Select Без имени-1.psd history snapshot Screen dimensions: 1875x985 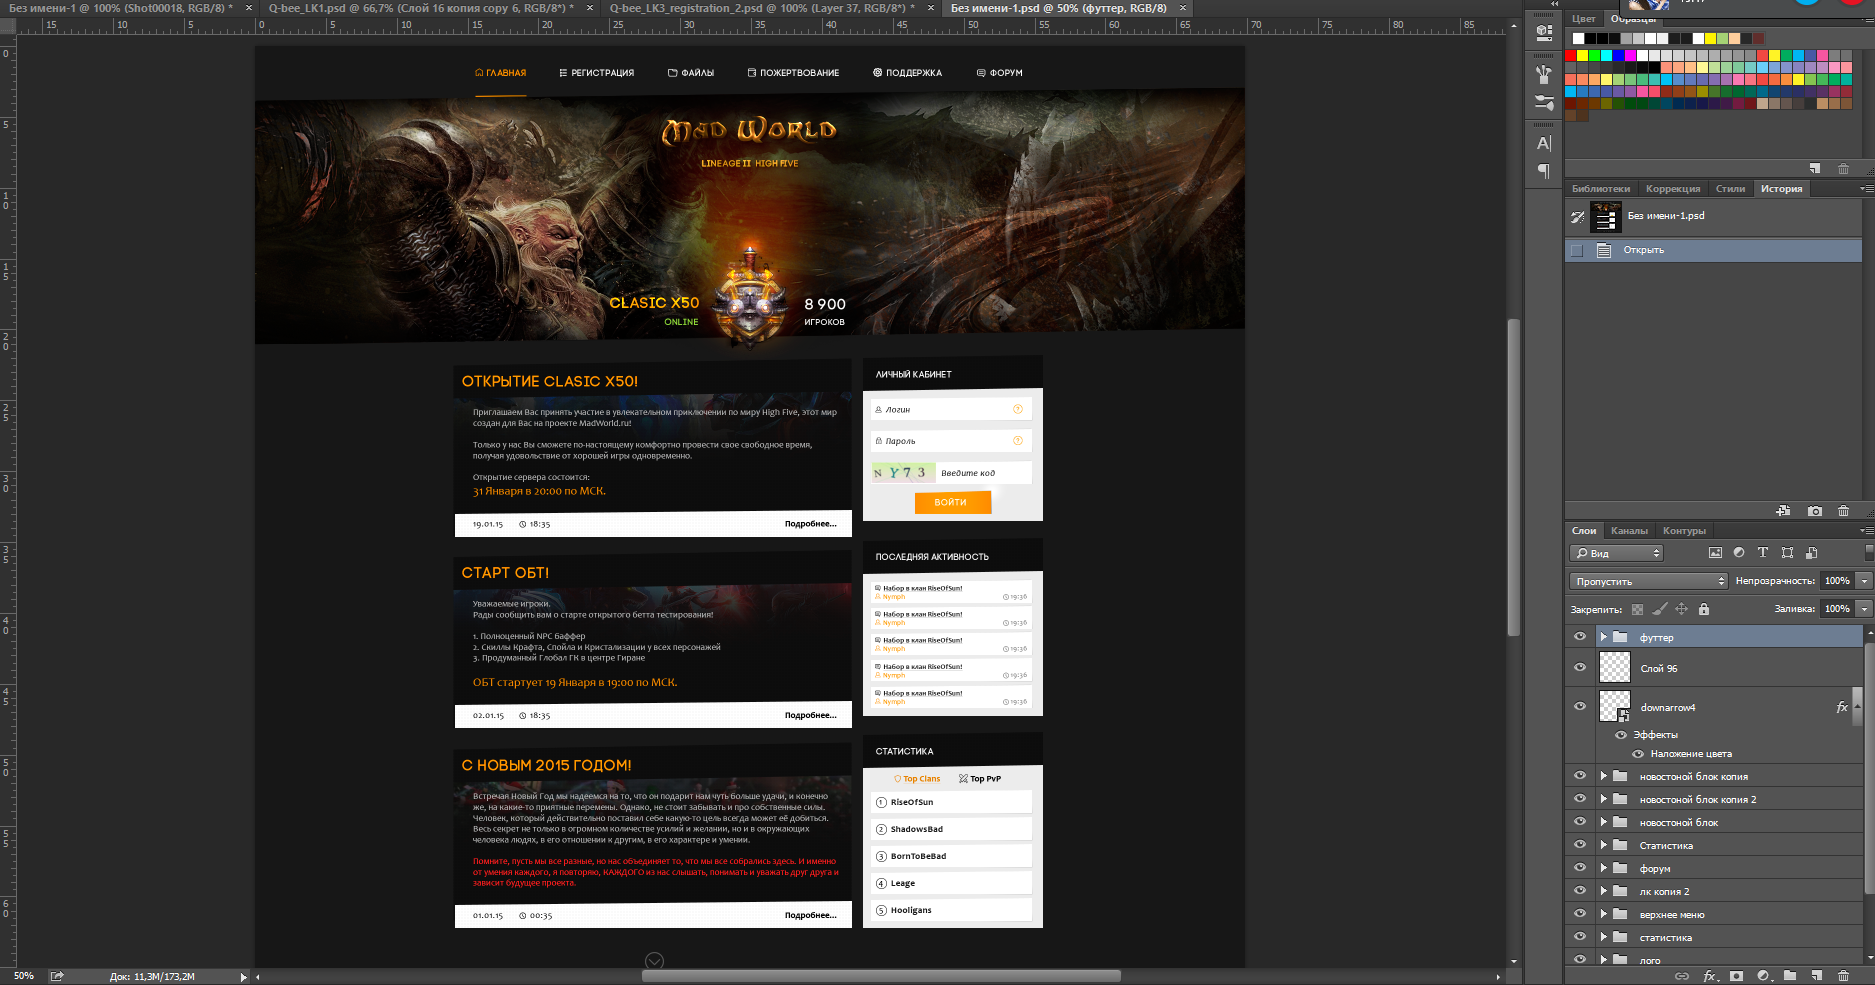pyautogui.click(x=1713, y=216)
